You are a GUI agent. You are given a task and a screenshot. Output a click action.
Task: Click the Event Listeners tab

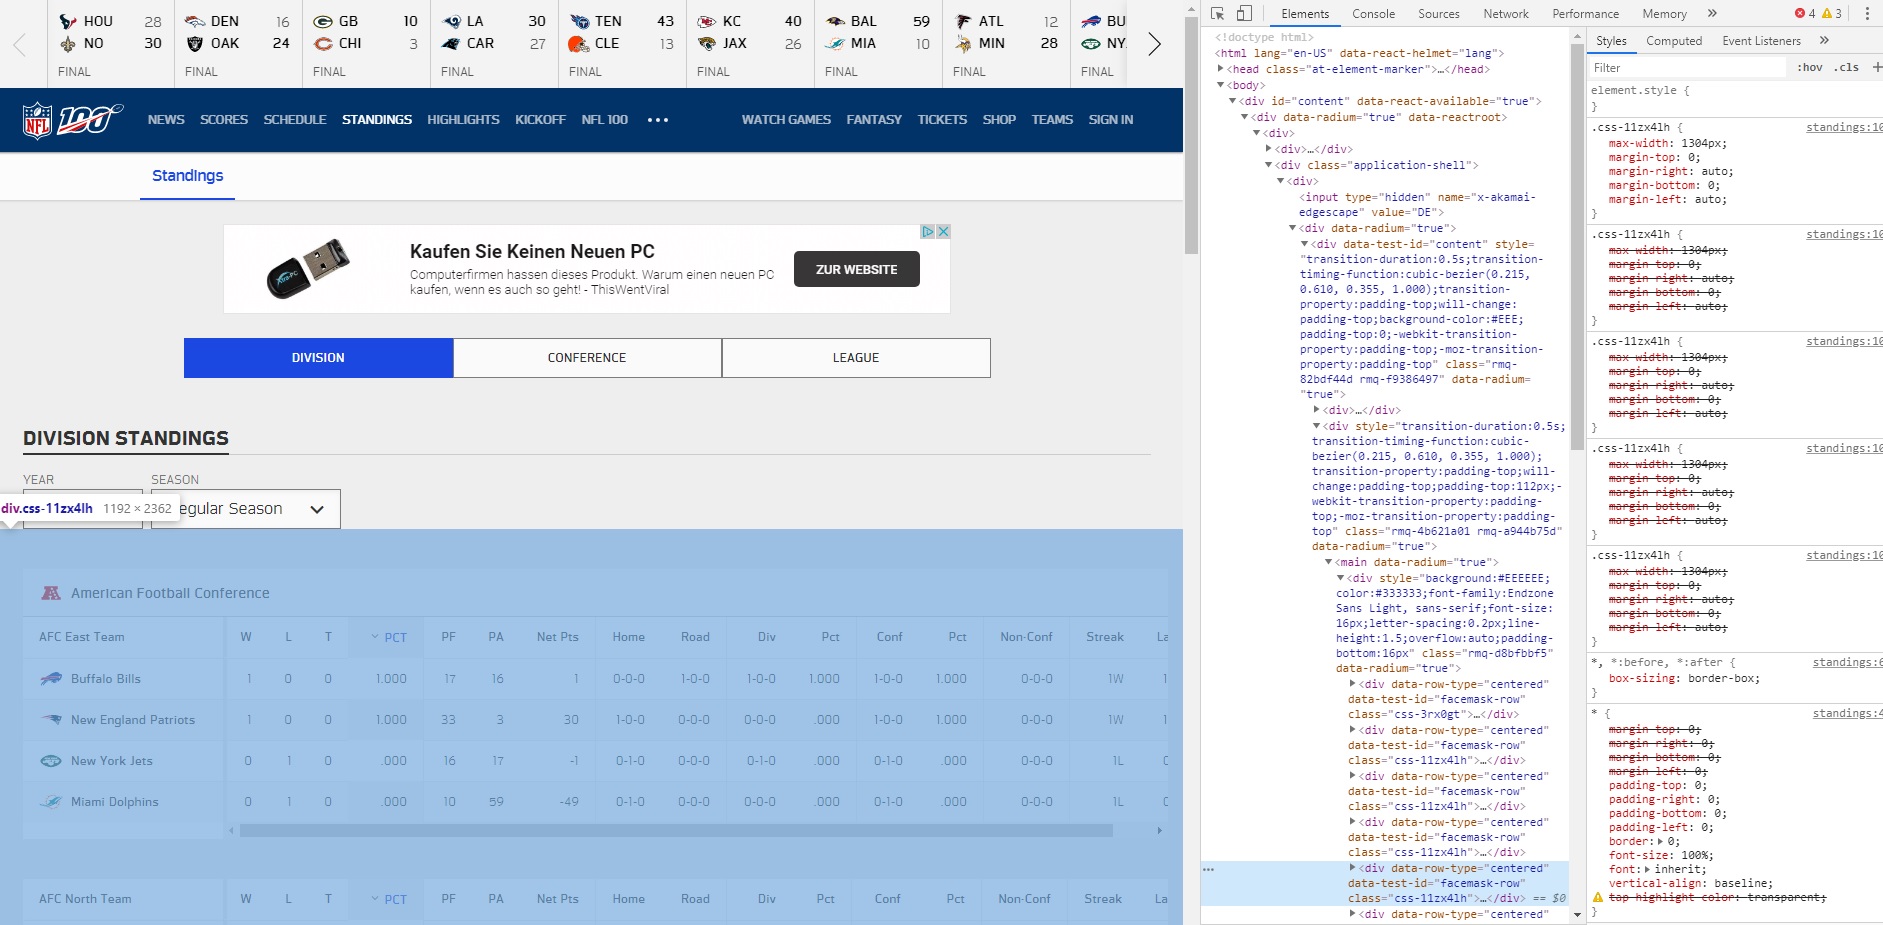[x=1761, y=41]
